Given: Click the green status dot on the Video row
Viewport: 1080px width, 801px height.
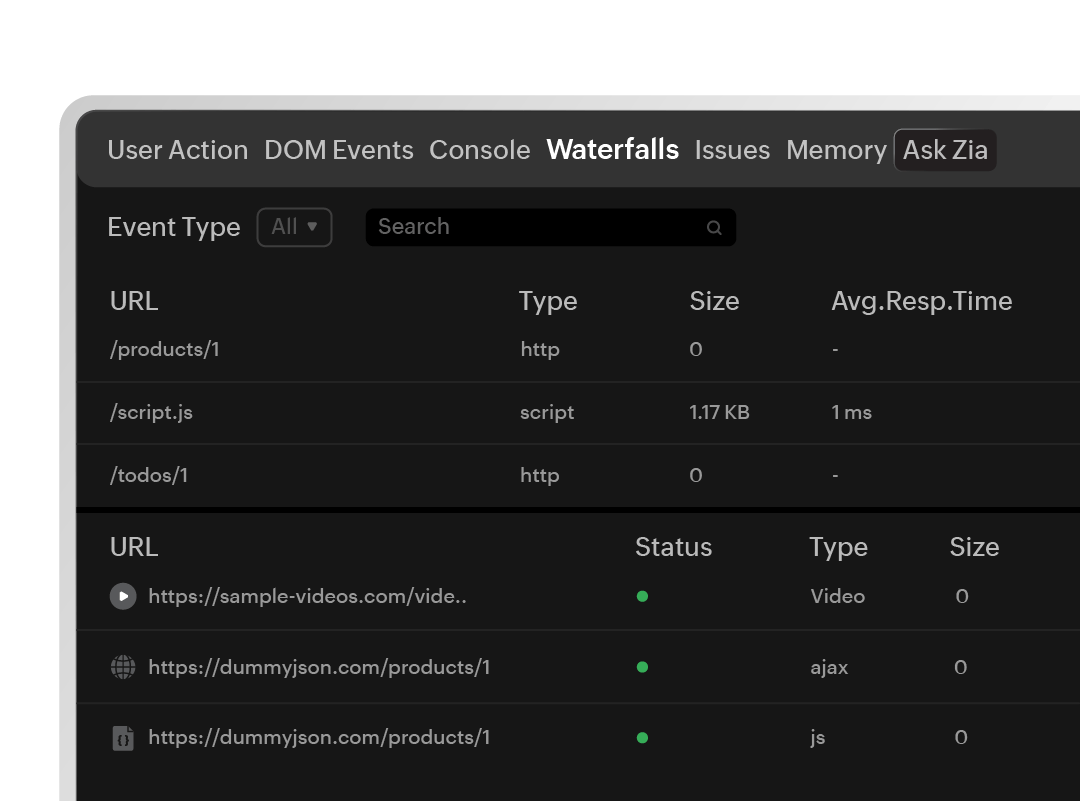Looking at the screenshot, I should click(x=643, y=596).
